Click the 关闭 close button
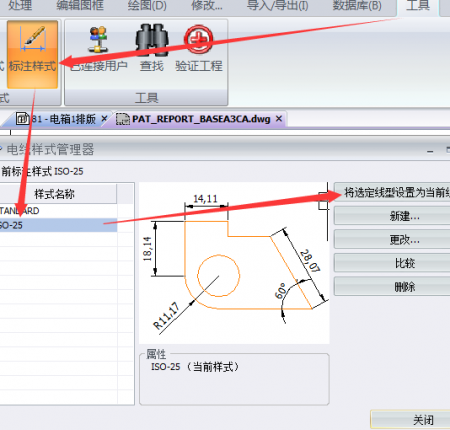Viewport: 450px width, 430px height. click(410, 420)
